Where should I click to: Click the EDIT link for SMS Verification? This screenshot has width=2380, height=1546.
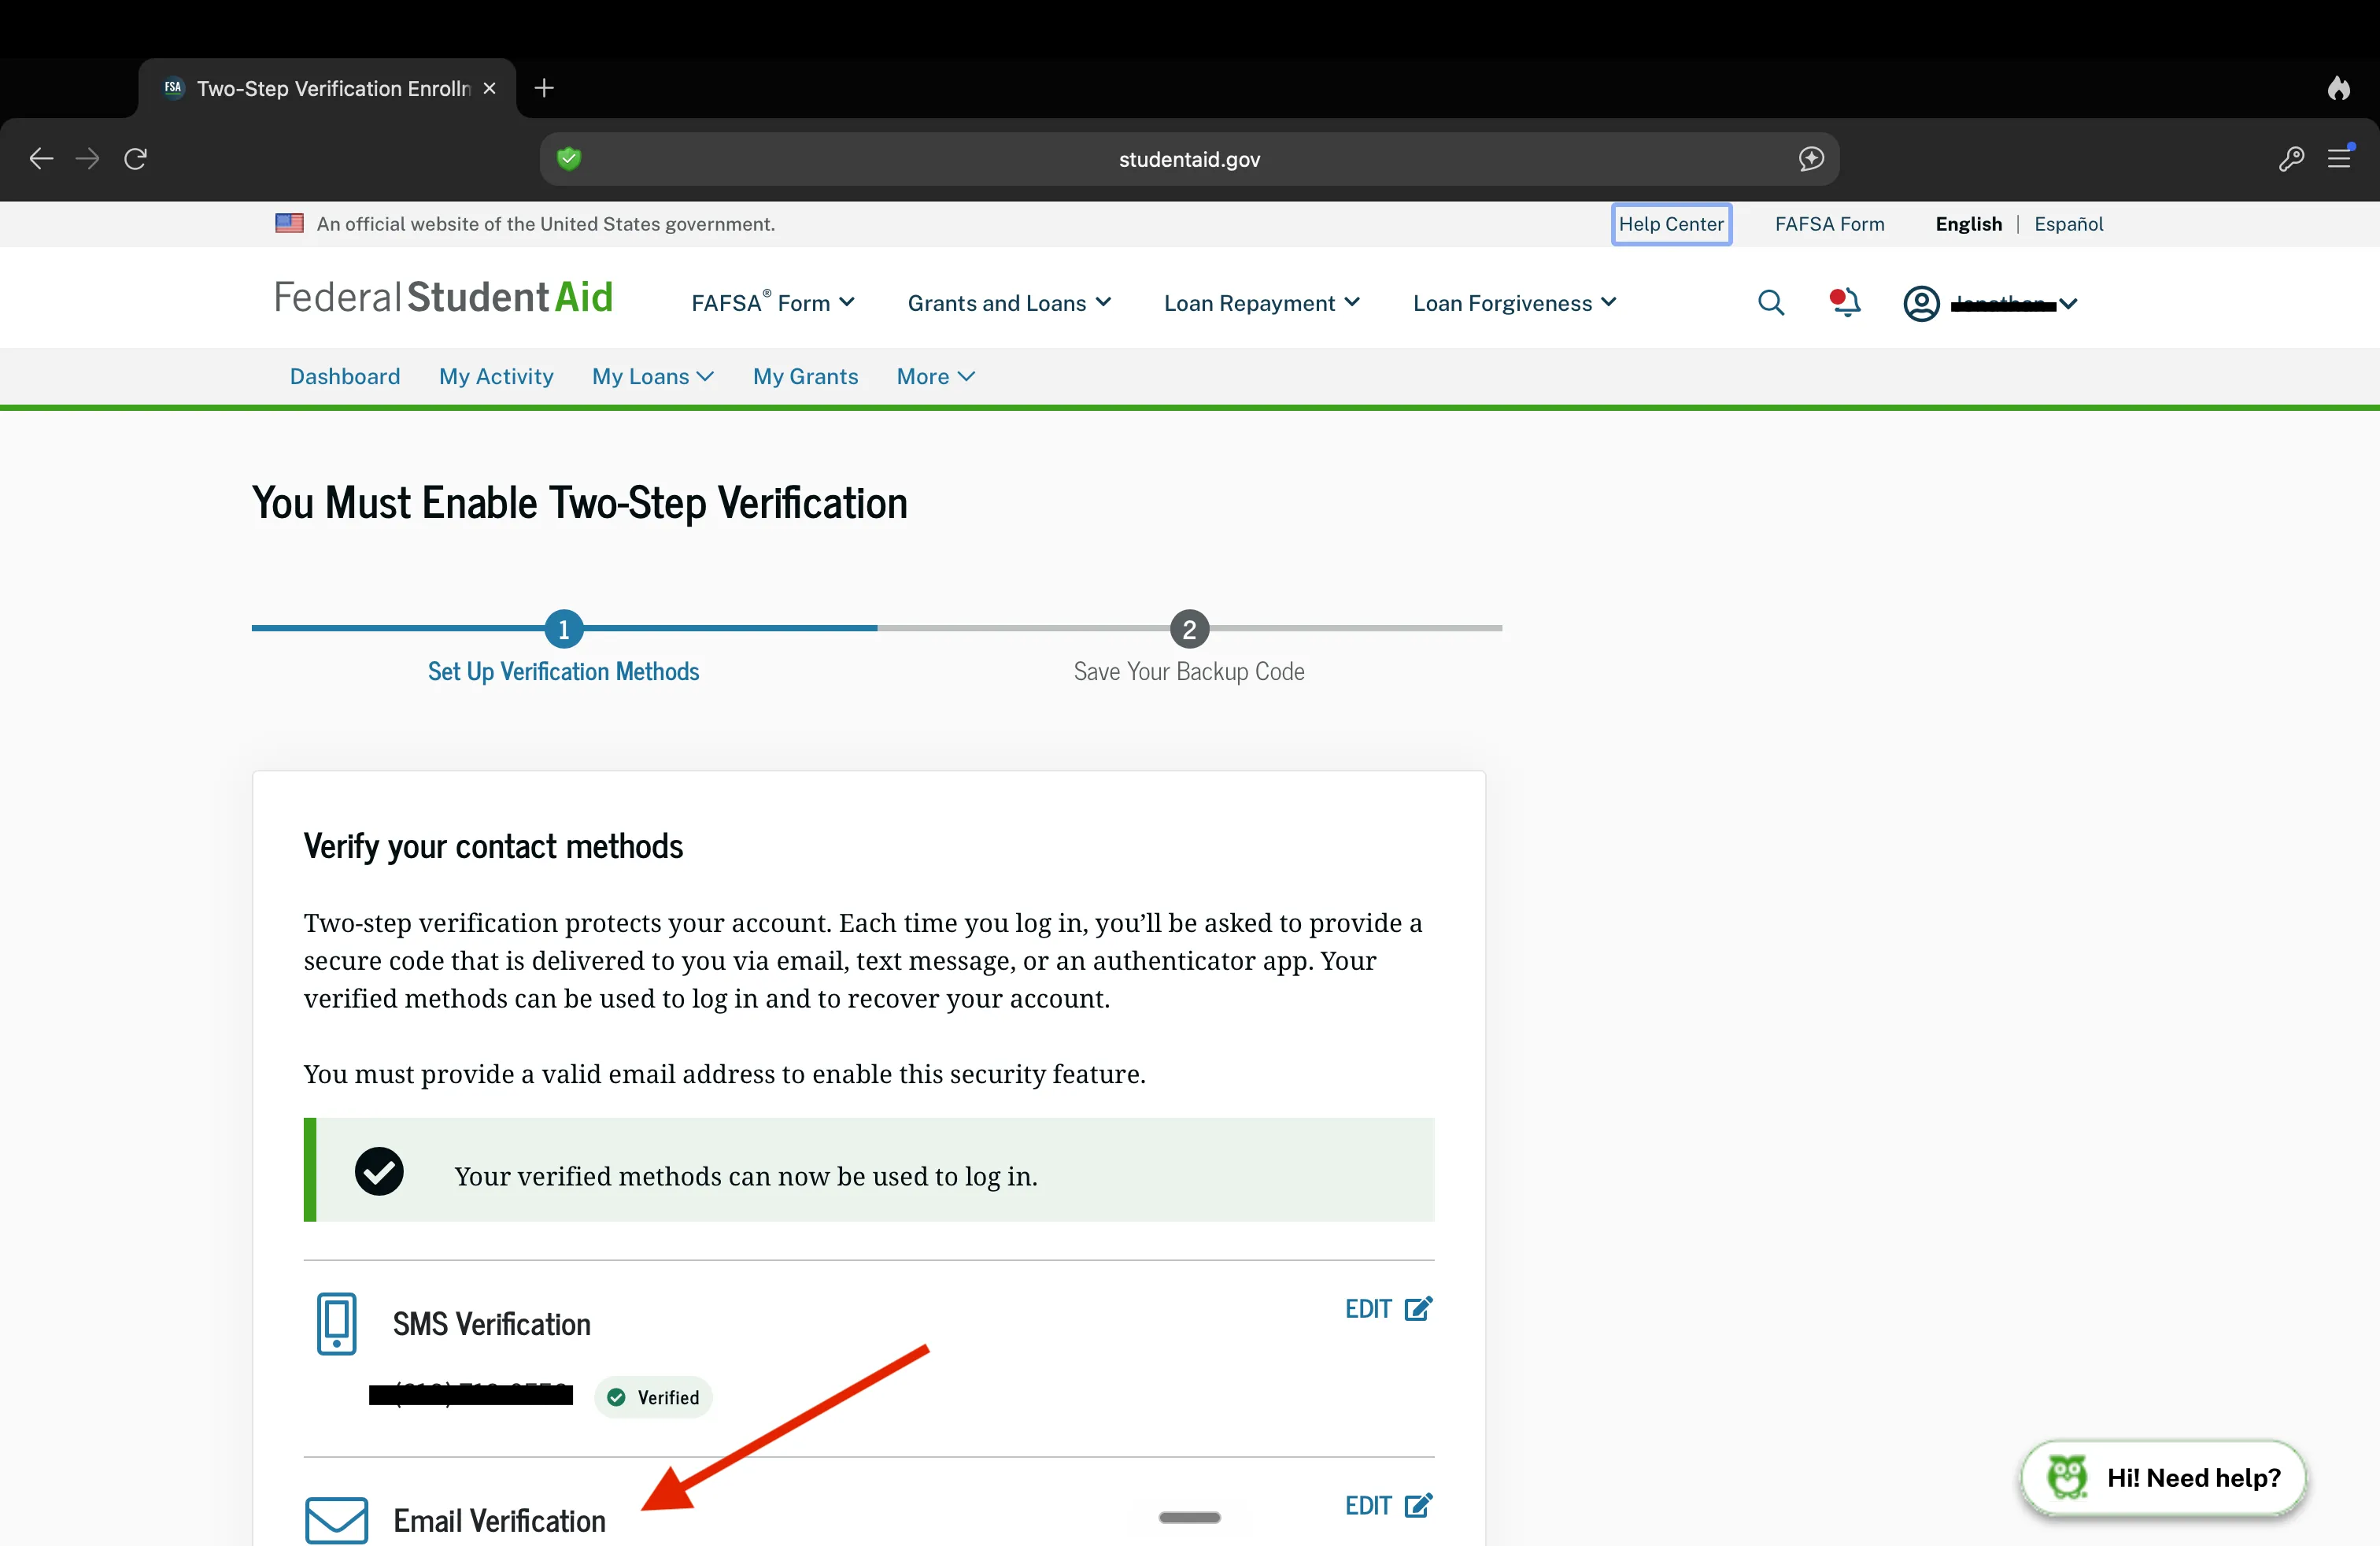[x=1388, y=1309]
